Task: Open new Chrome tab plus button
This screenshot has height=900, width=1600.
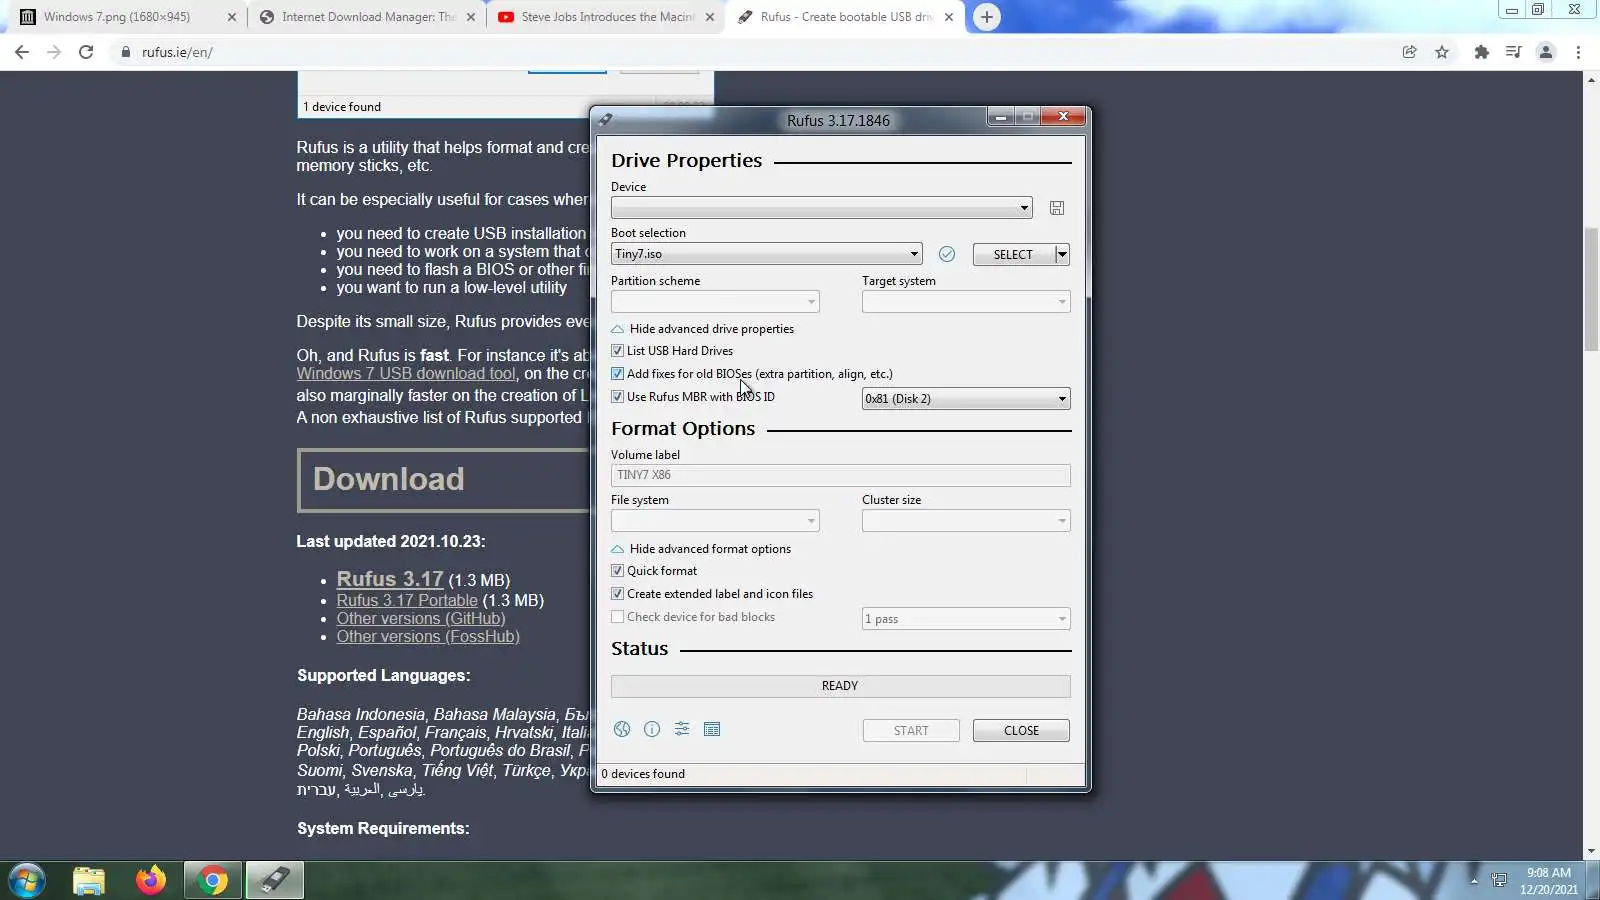Action: point(987,17)
